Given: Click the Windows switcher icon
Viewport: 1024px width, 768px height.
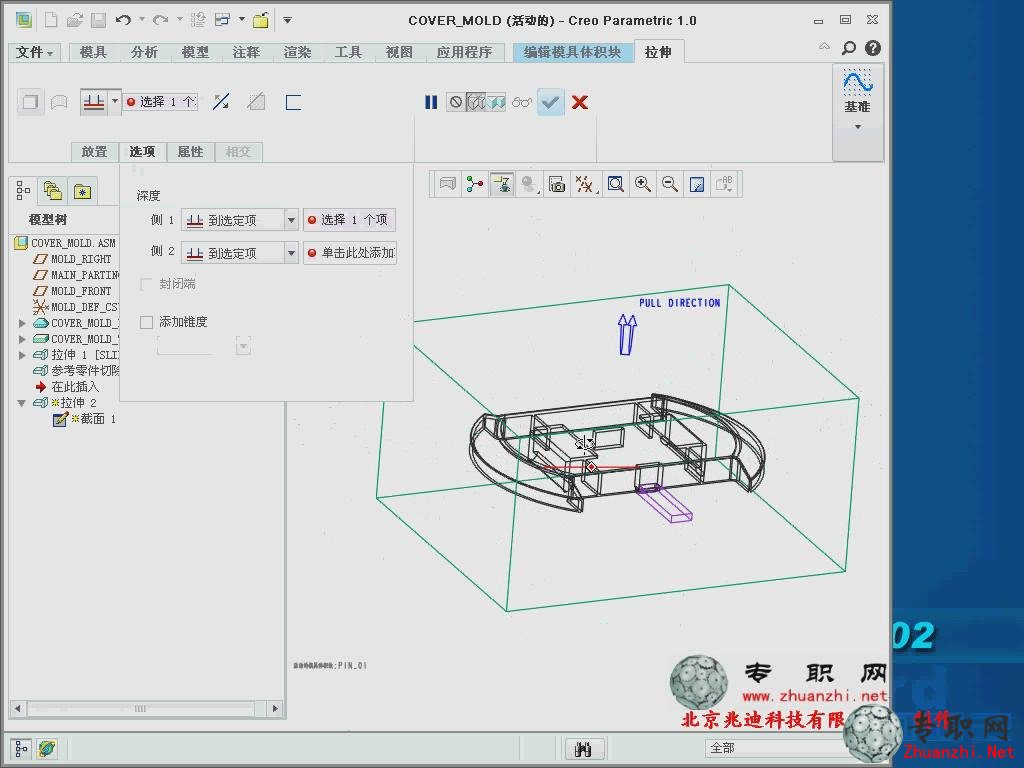Looking at the screenshot, I should [223, 20].
